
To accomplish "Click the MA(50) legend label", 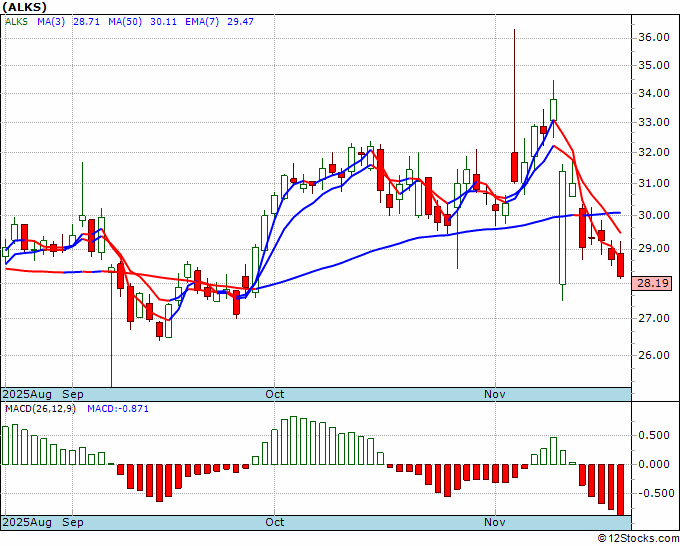I will click(125, 22).
